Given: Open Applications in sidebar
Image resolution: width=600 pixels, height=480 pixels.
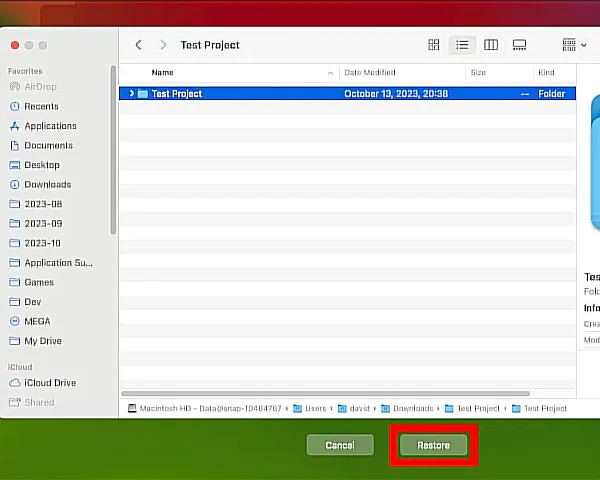Looking at the screenshot, I should pos(43,126).
